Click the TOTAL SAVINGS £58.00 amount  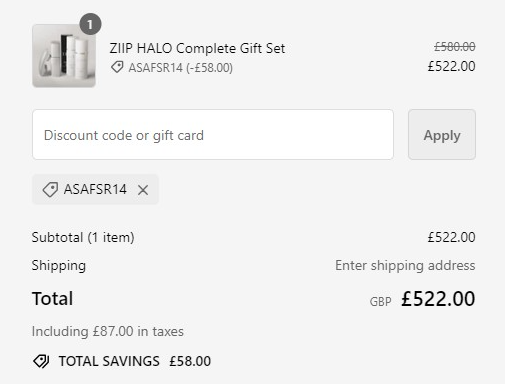click(x=190, y=361)
